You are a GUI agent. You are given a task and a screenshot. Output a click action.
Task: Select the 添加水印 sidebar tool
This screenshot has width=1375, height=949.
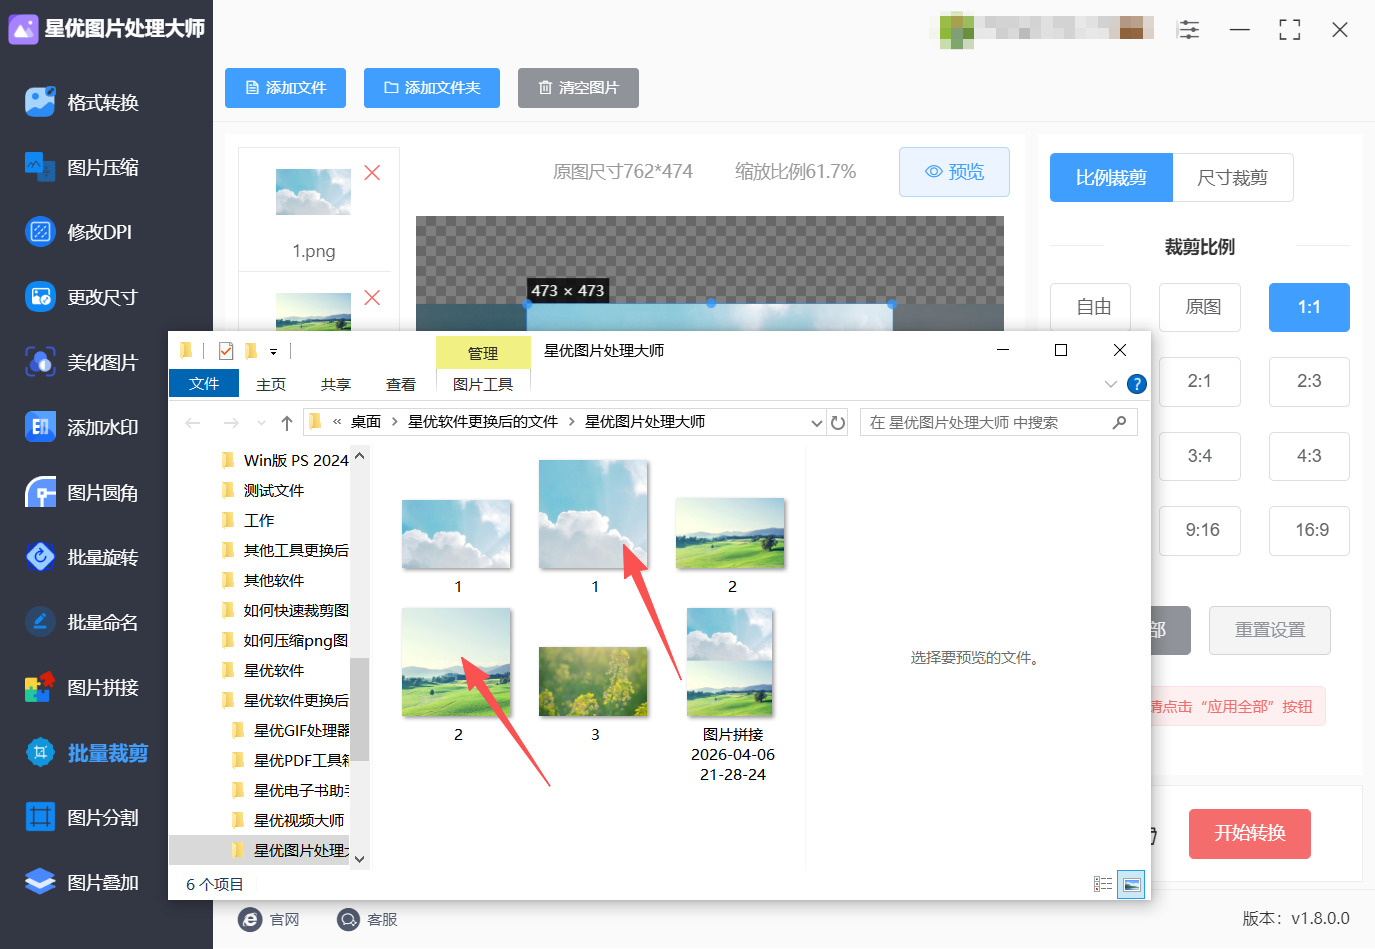point(82,427)
